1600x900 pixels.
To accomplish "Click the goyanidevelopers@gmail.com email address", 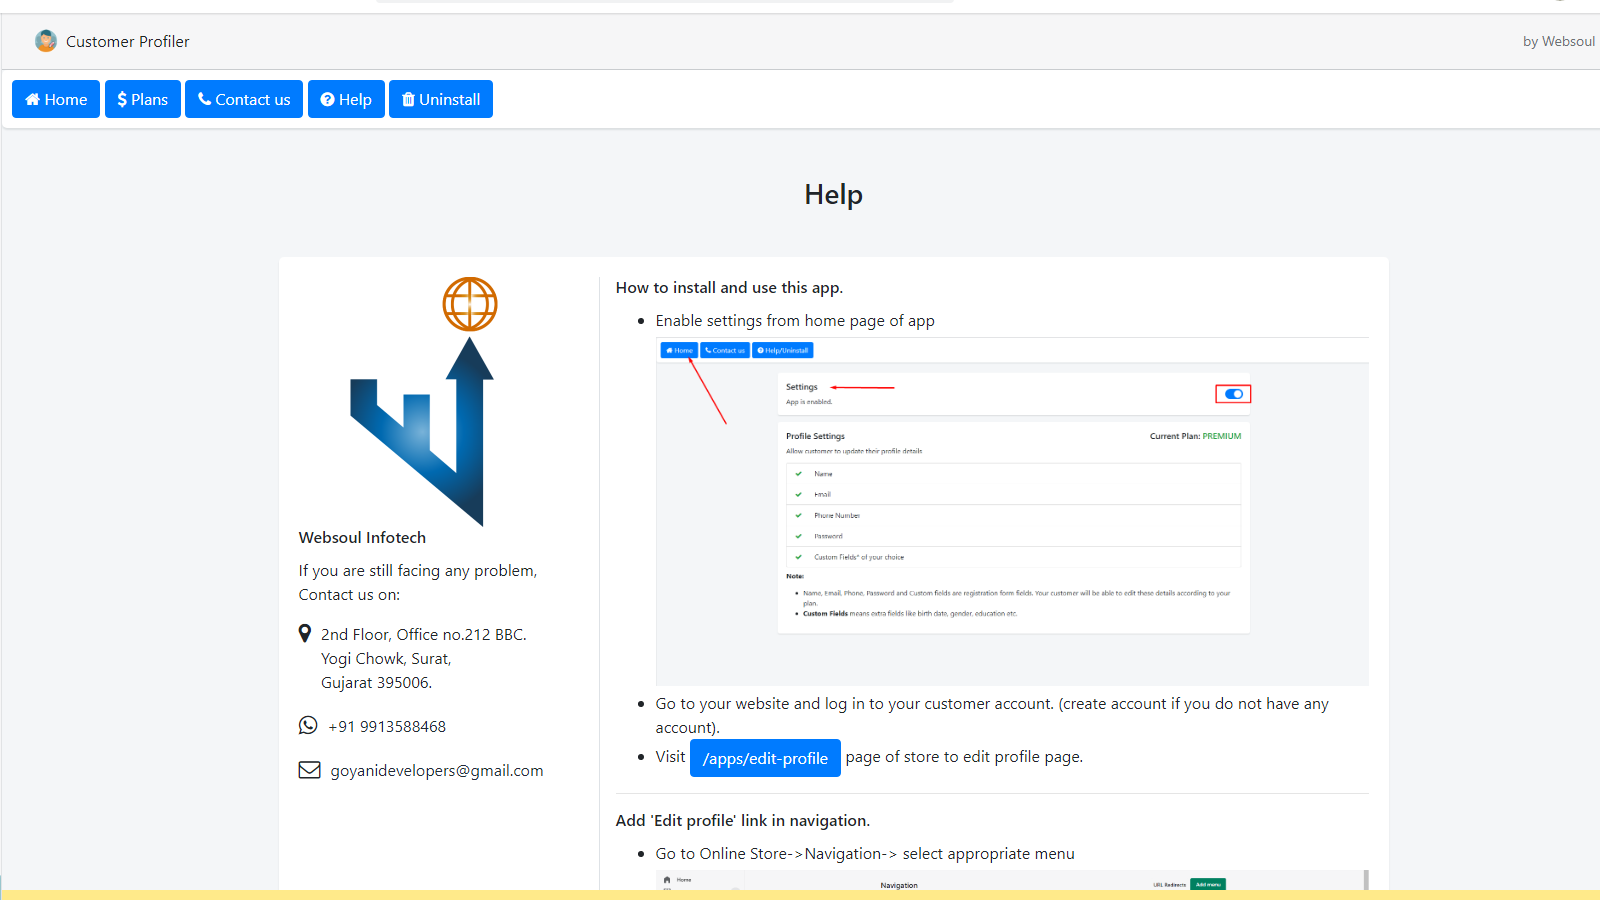I will (x=437, y=771).
